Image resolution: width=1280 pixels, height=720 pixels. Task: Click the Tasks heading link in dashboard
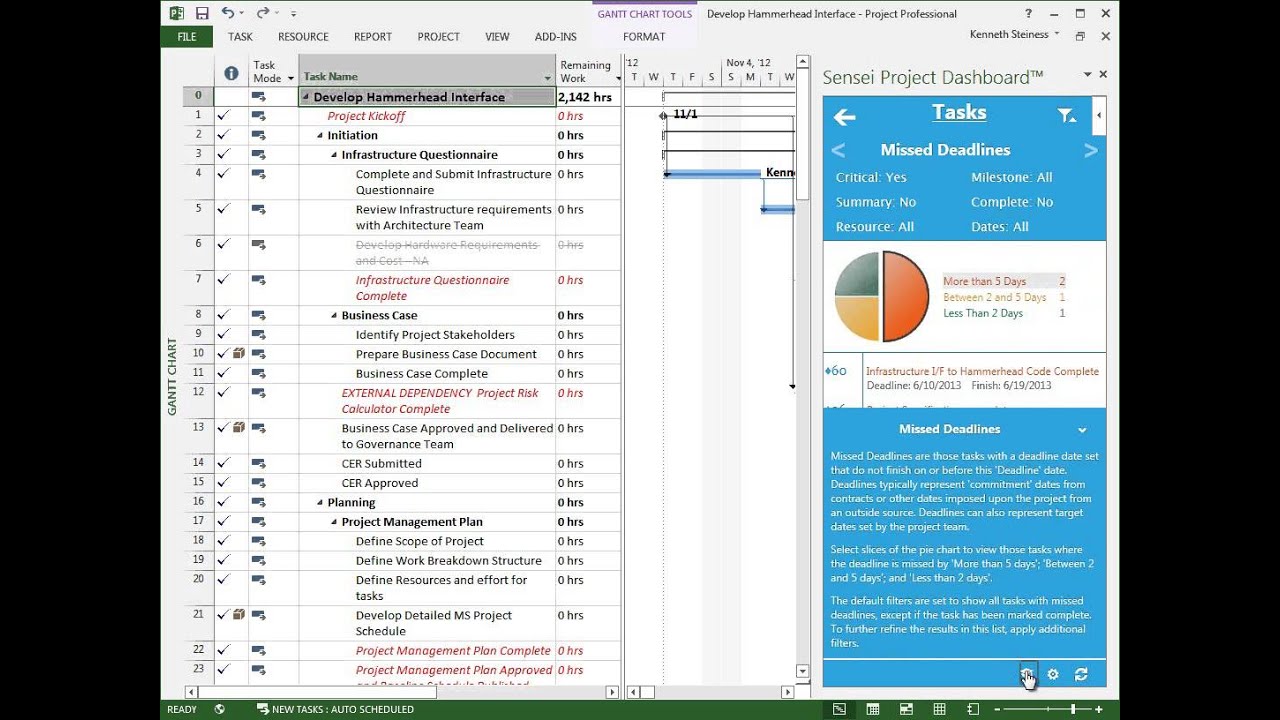pyautogui.click(x=959, y=112)
